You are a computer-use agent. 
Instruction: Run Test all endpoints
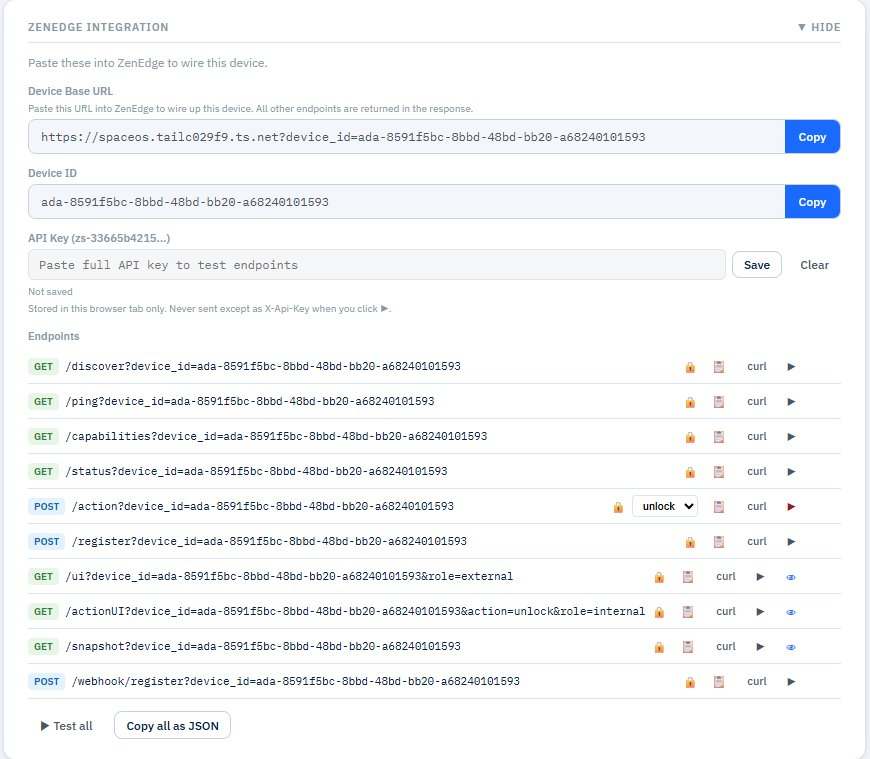[67, 726]
